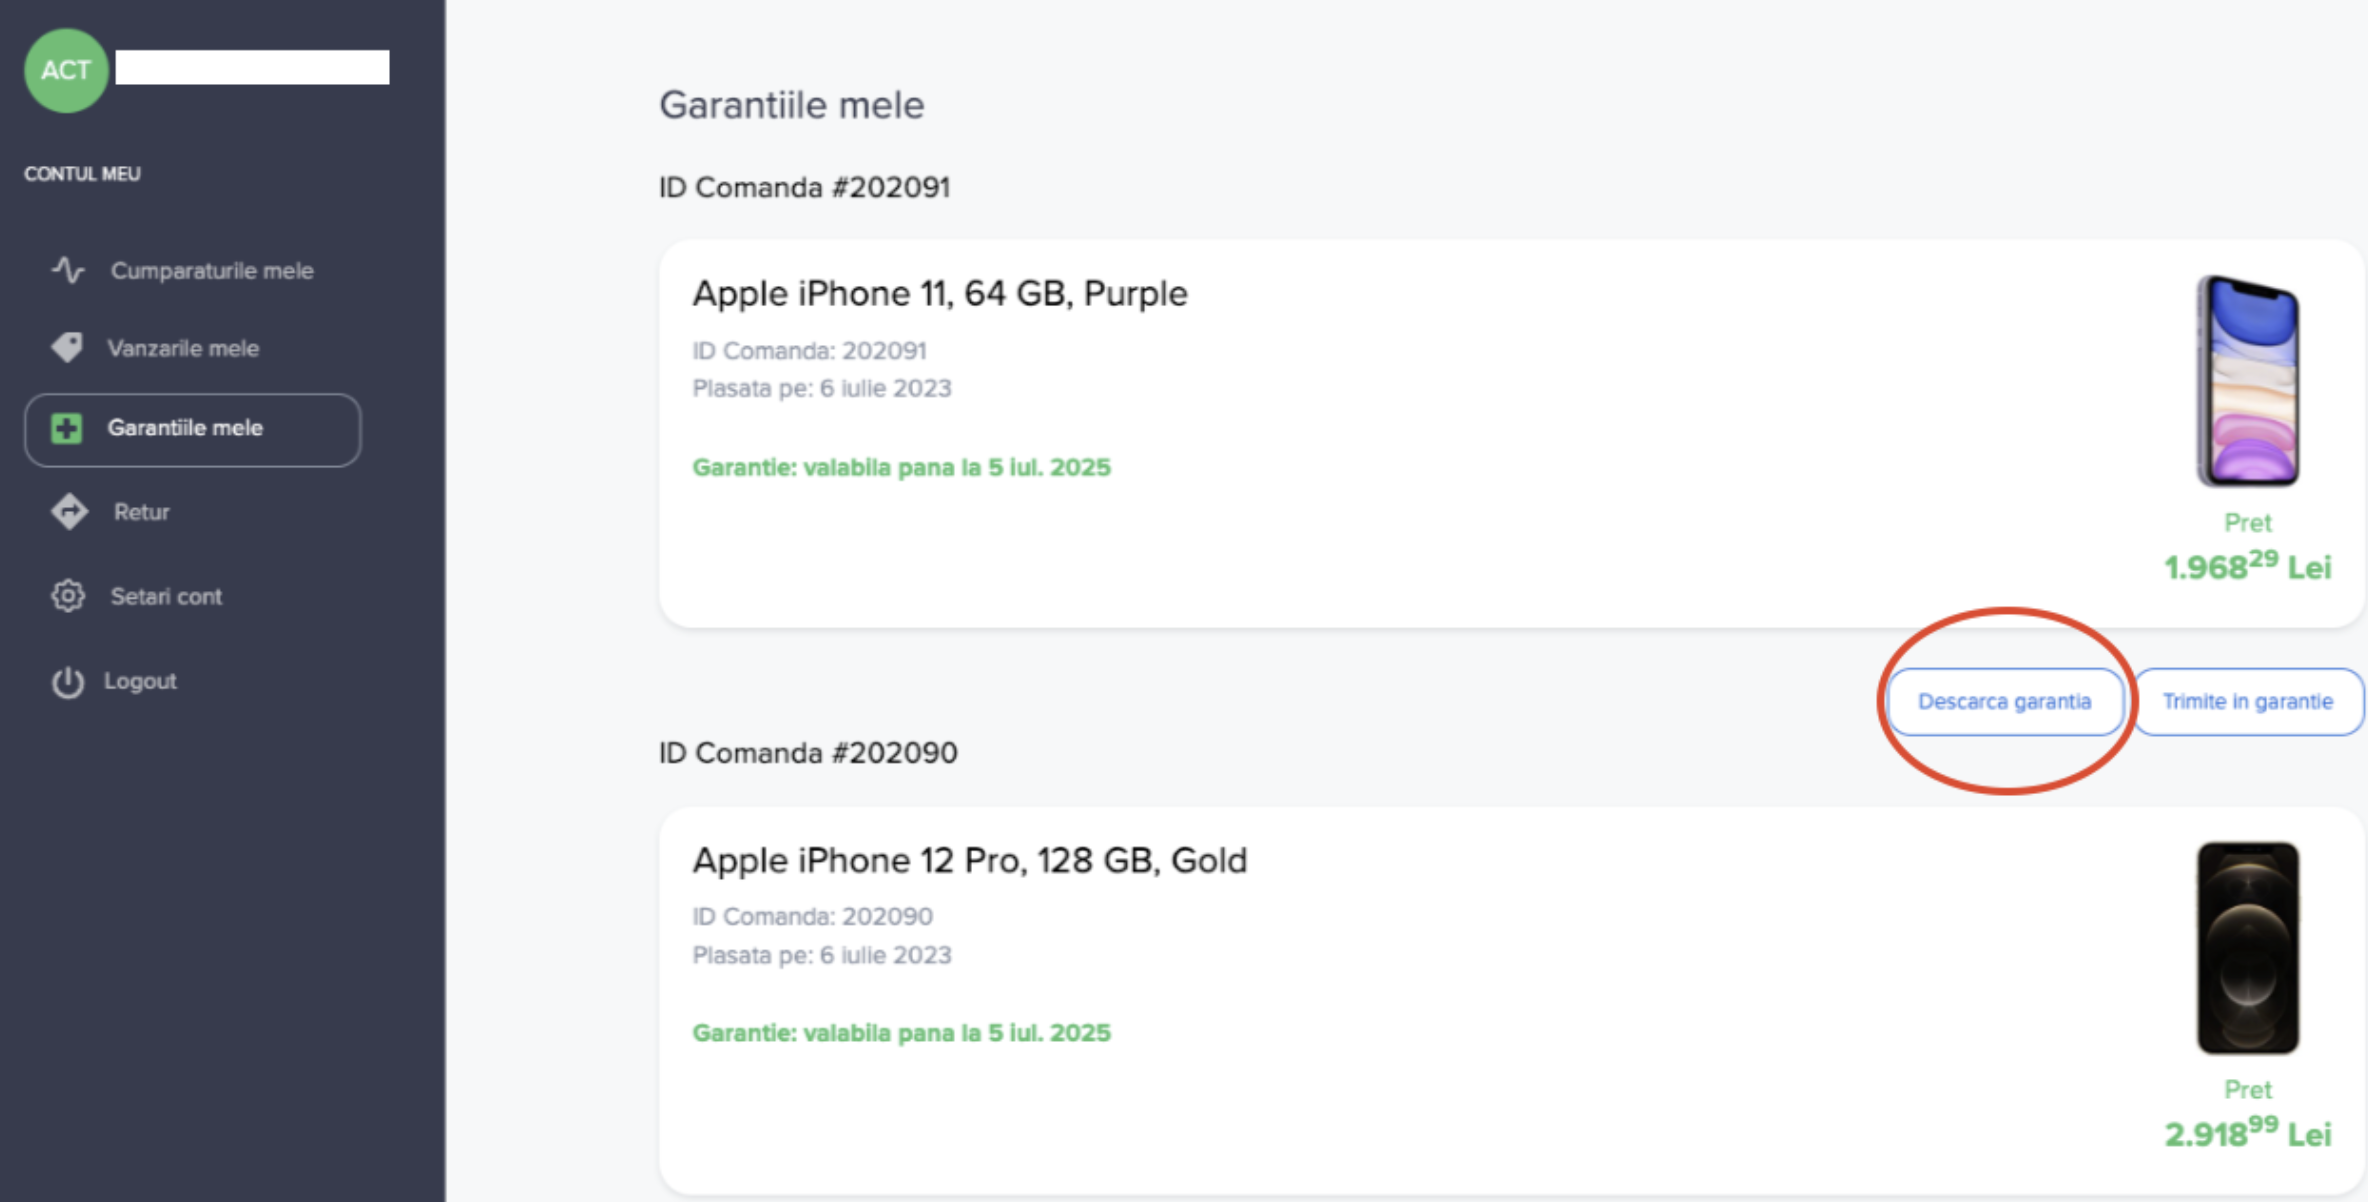Click the gold iPhone 12 Pro thumbnail

(2247, 947)
